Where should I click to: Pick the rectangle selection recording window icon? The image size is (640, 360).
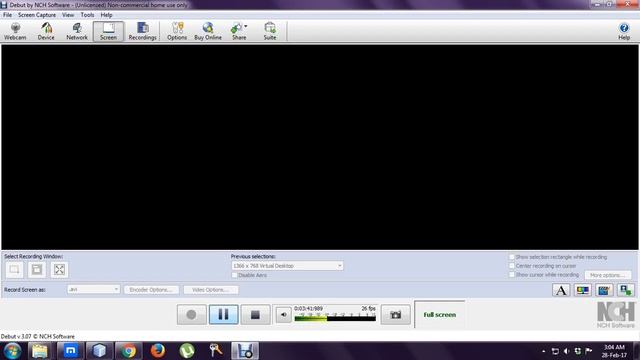click(x=14, y=269)
